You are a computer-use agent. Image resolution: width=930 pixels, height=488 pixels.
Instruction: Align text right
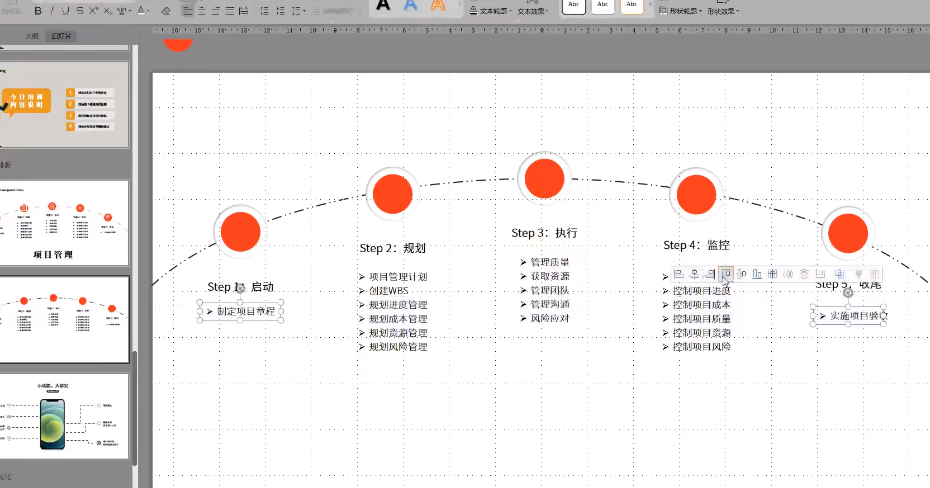[x=215, y=11]
